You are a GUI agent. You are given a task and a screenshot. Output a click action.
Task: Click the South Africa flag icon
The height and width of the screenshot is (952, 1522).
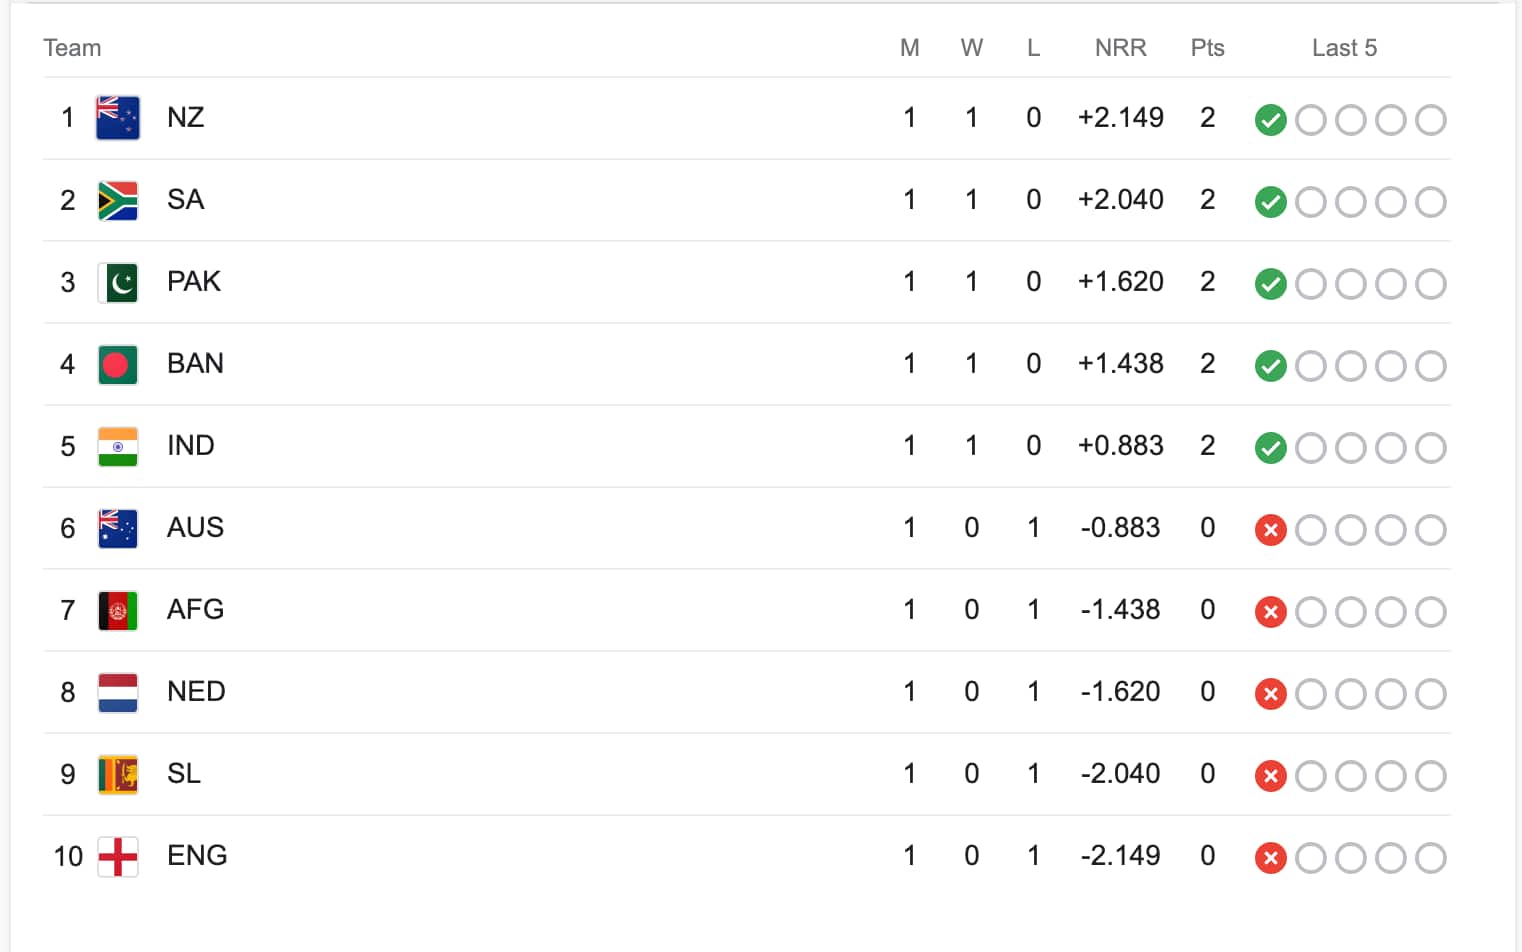click(x=118, y=200)
